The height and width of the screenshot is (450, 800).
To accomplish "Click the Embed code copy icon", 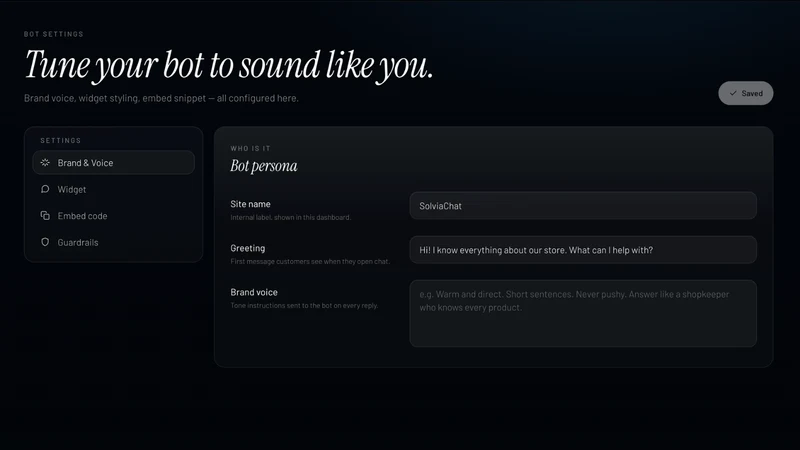I will tap(45, 216).
